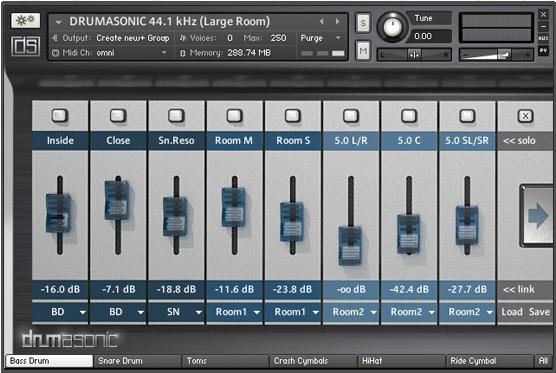Click the snowflake options icon at top left
Viewport: 556px width, 373px height.
pyautogui.click(x=25, y=21)
